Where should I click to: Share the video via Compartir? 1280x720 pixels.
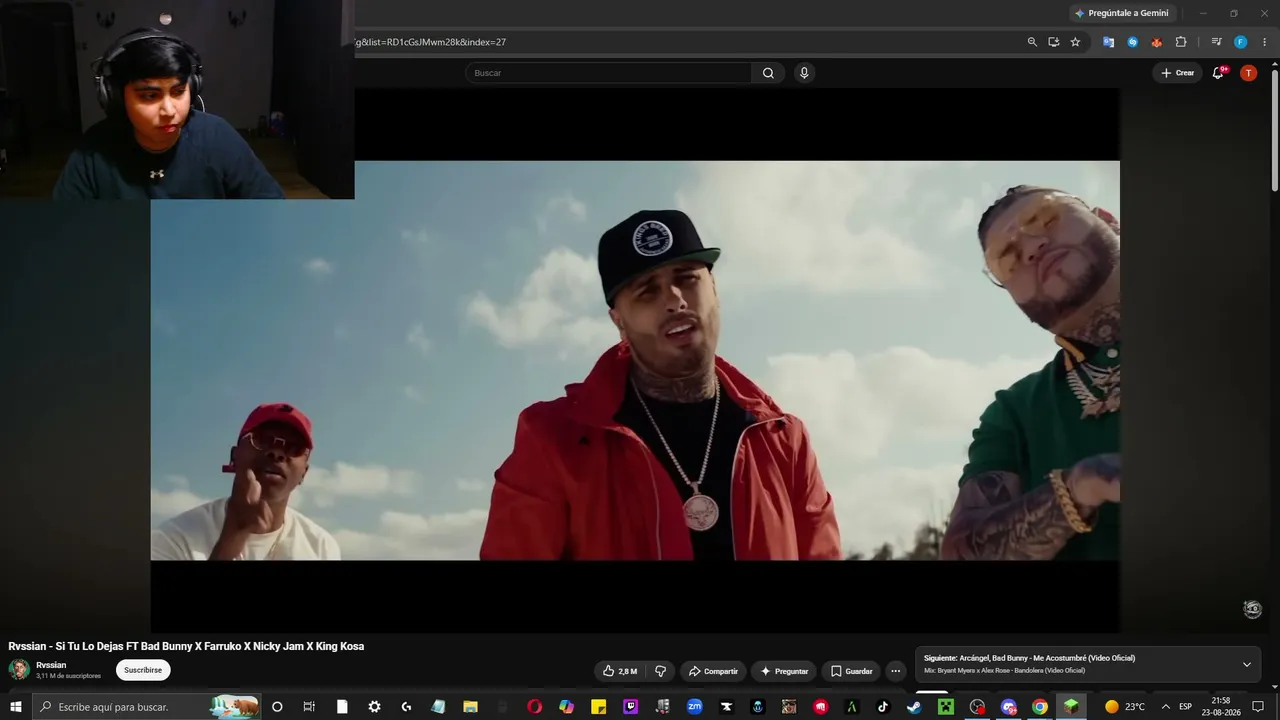point(713,671)
